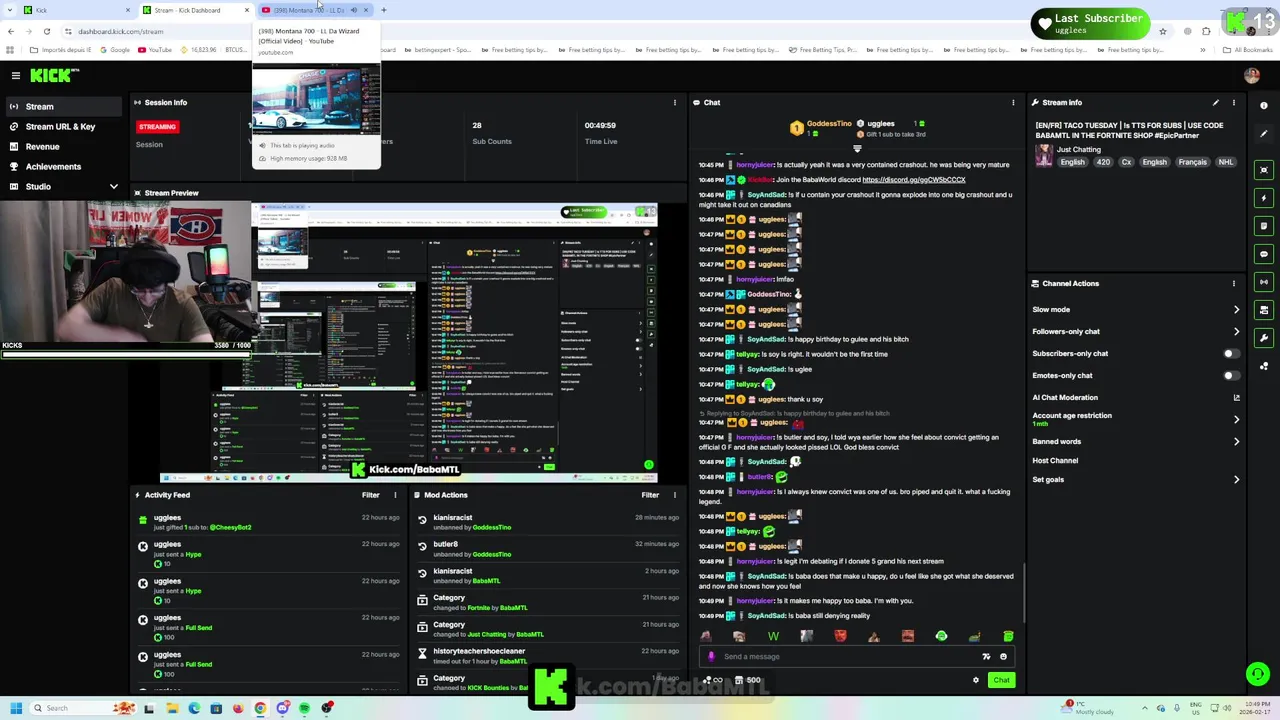
Task: Toggle lightning Activity Feed panel icon
Action: [1264, 198]
